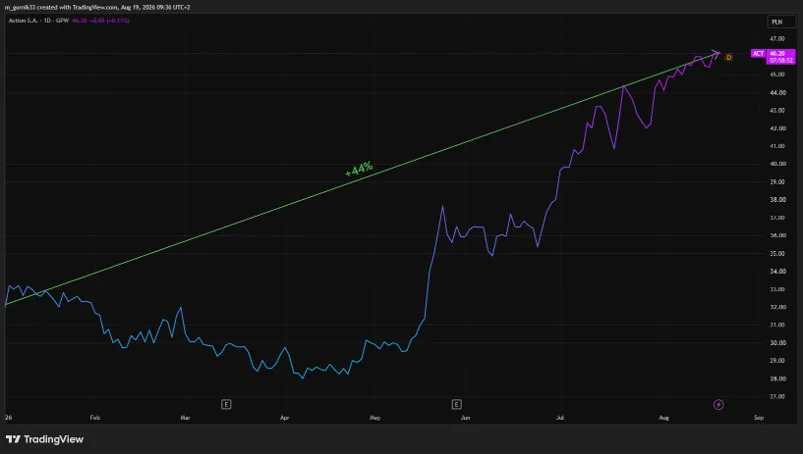Image resolution: width=803 pixels, height=454 pixels.
Task: Select the +44% trend line label
Action: pyautogui.click(x=359, y=169)
